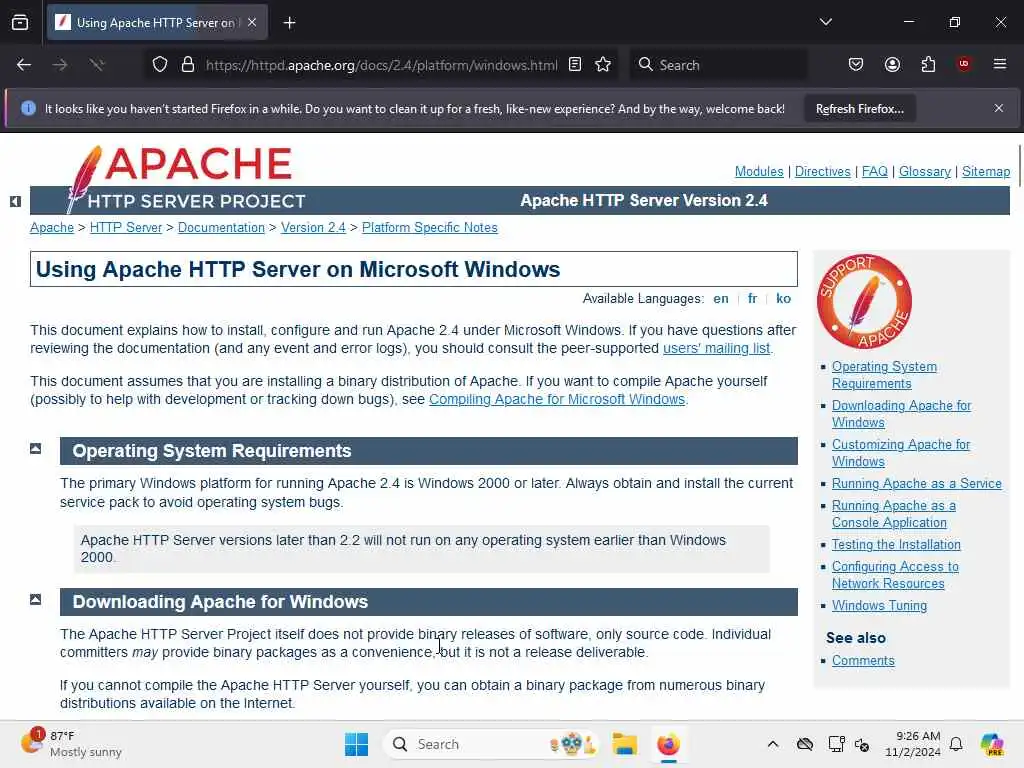This screenshot has height=768, width=1024.
Task: Go to Documentation breadcrumb link
Action: 221,227
